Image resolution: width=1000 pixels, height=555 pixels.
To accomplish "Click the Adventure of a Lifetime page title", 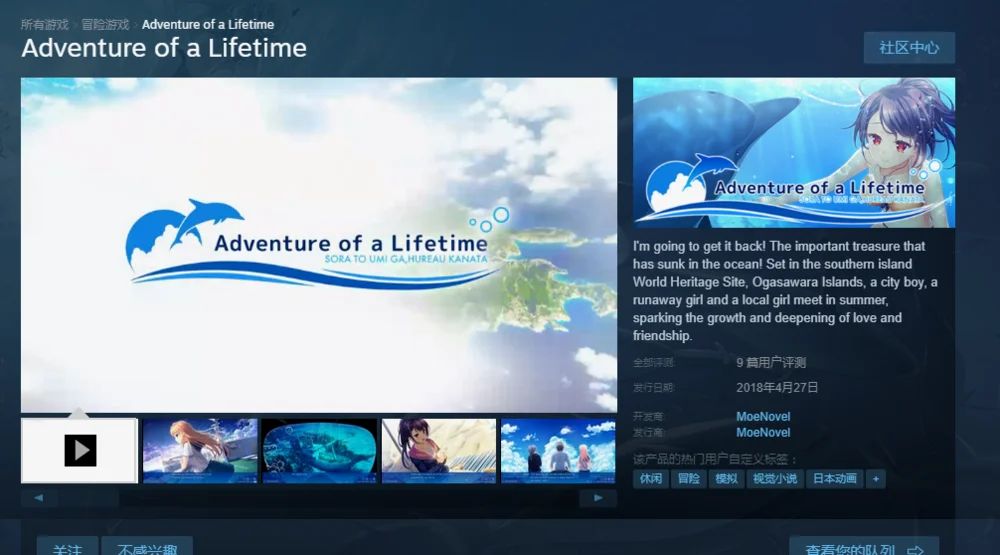I will (164, 48).
